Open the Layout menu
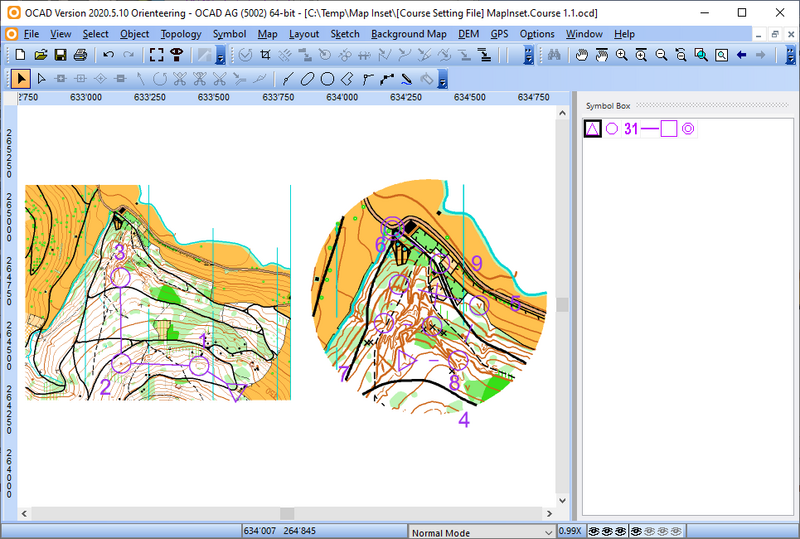Image resolution: width=800 pixels, height=539 pixels. (x=304, y=34)
